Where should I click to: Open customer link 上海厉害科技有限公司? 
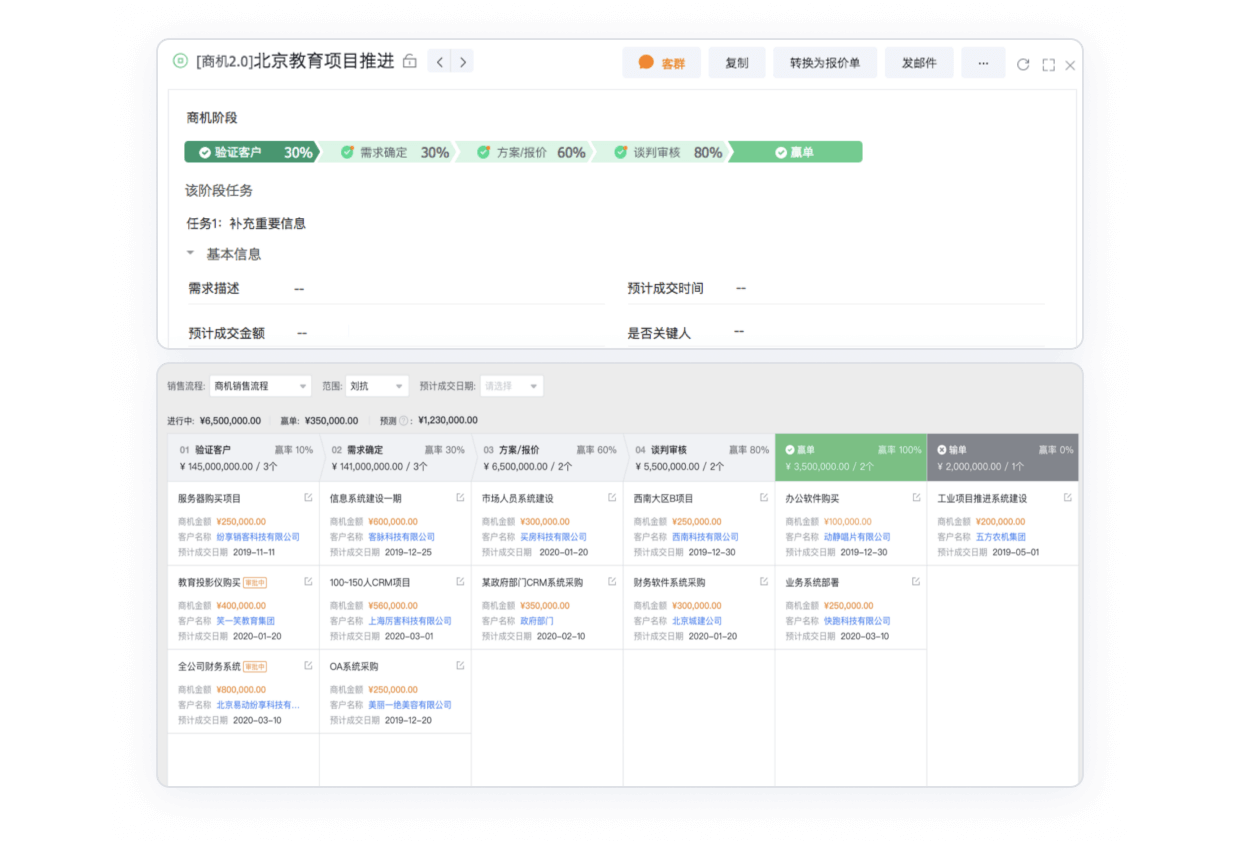click(410, 621)
